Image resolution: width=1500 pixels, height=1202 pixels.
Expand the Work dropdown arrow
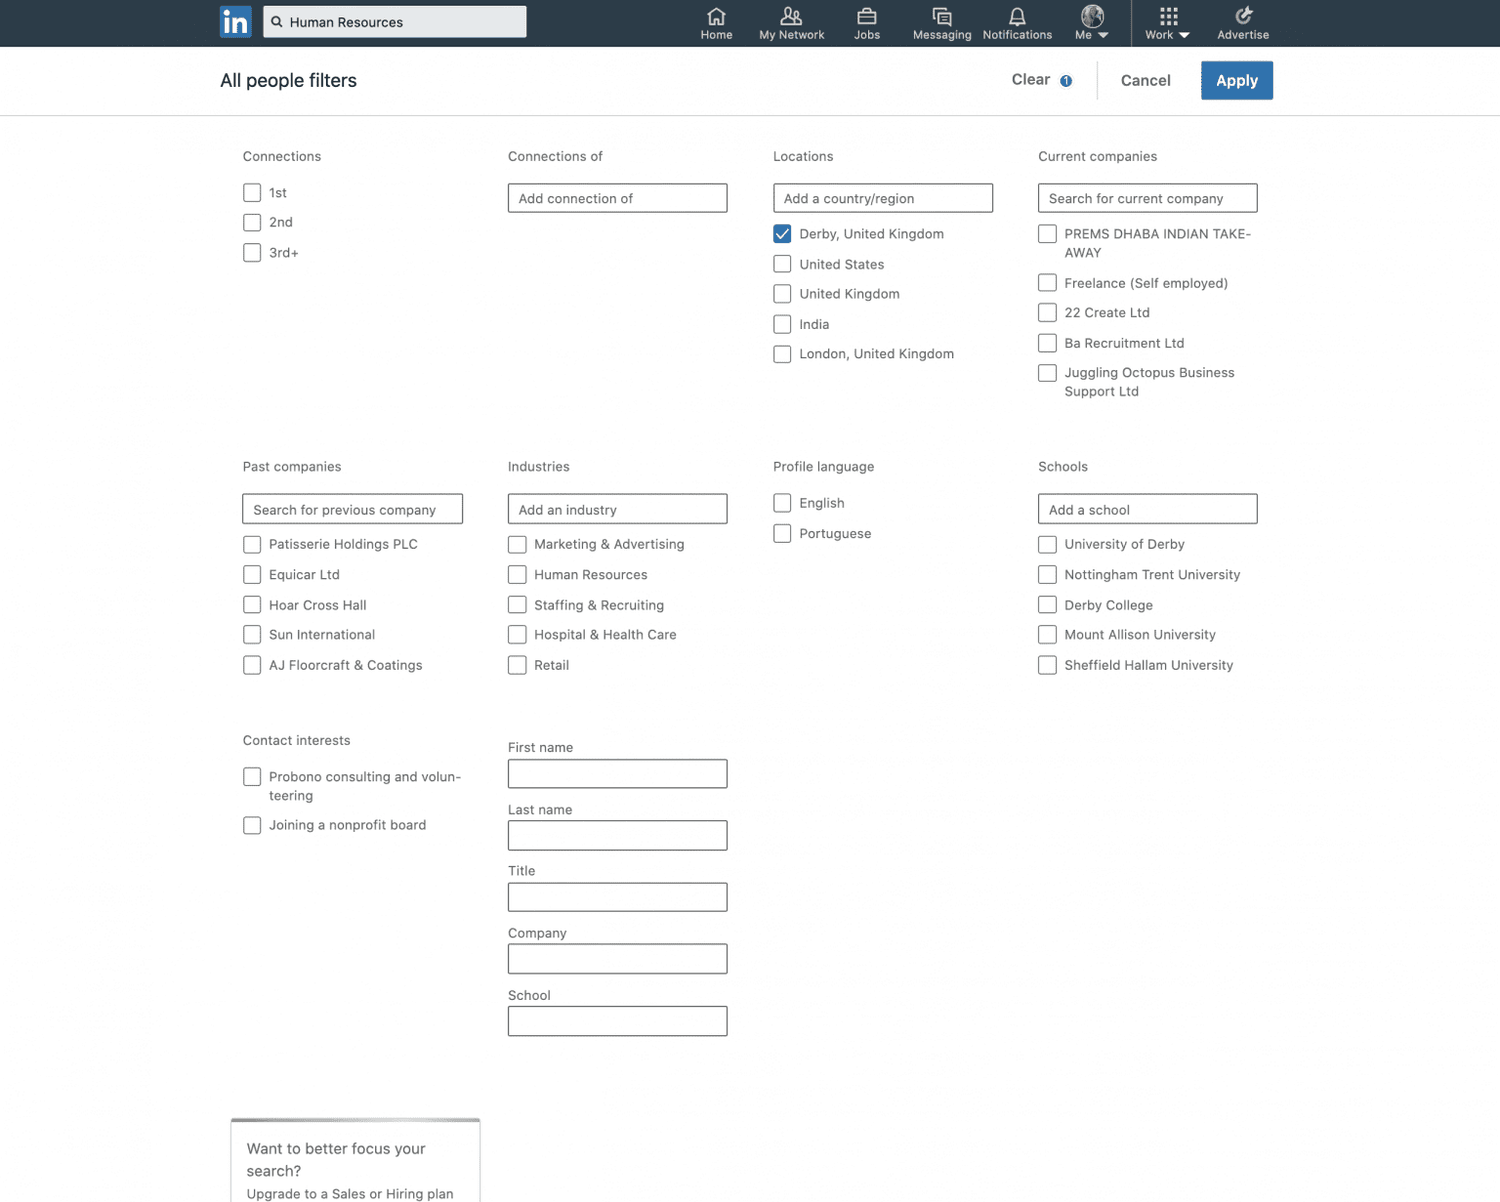tap(1184, 35)
